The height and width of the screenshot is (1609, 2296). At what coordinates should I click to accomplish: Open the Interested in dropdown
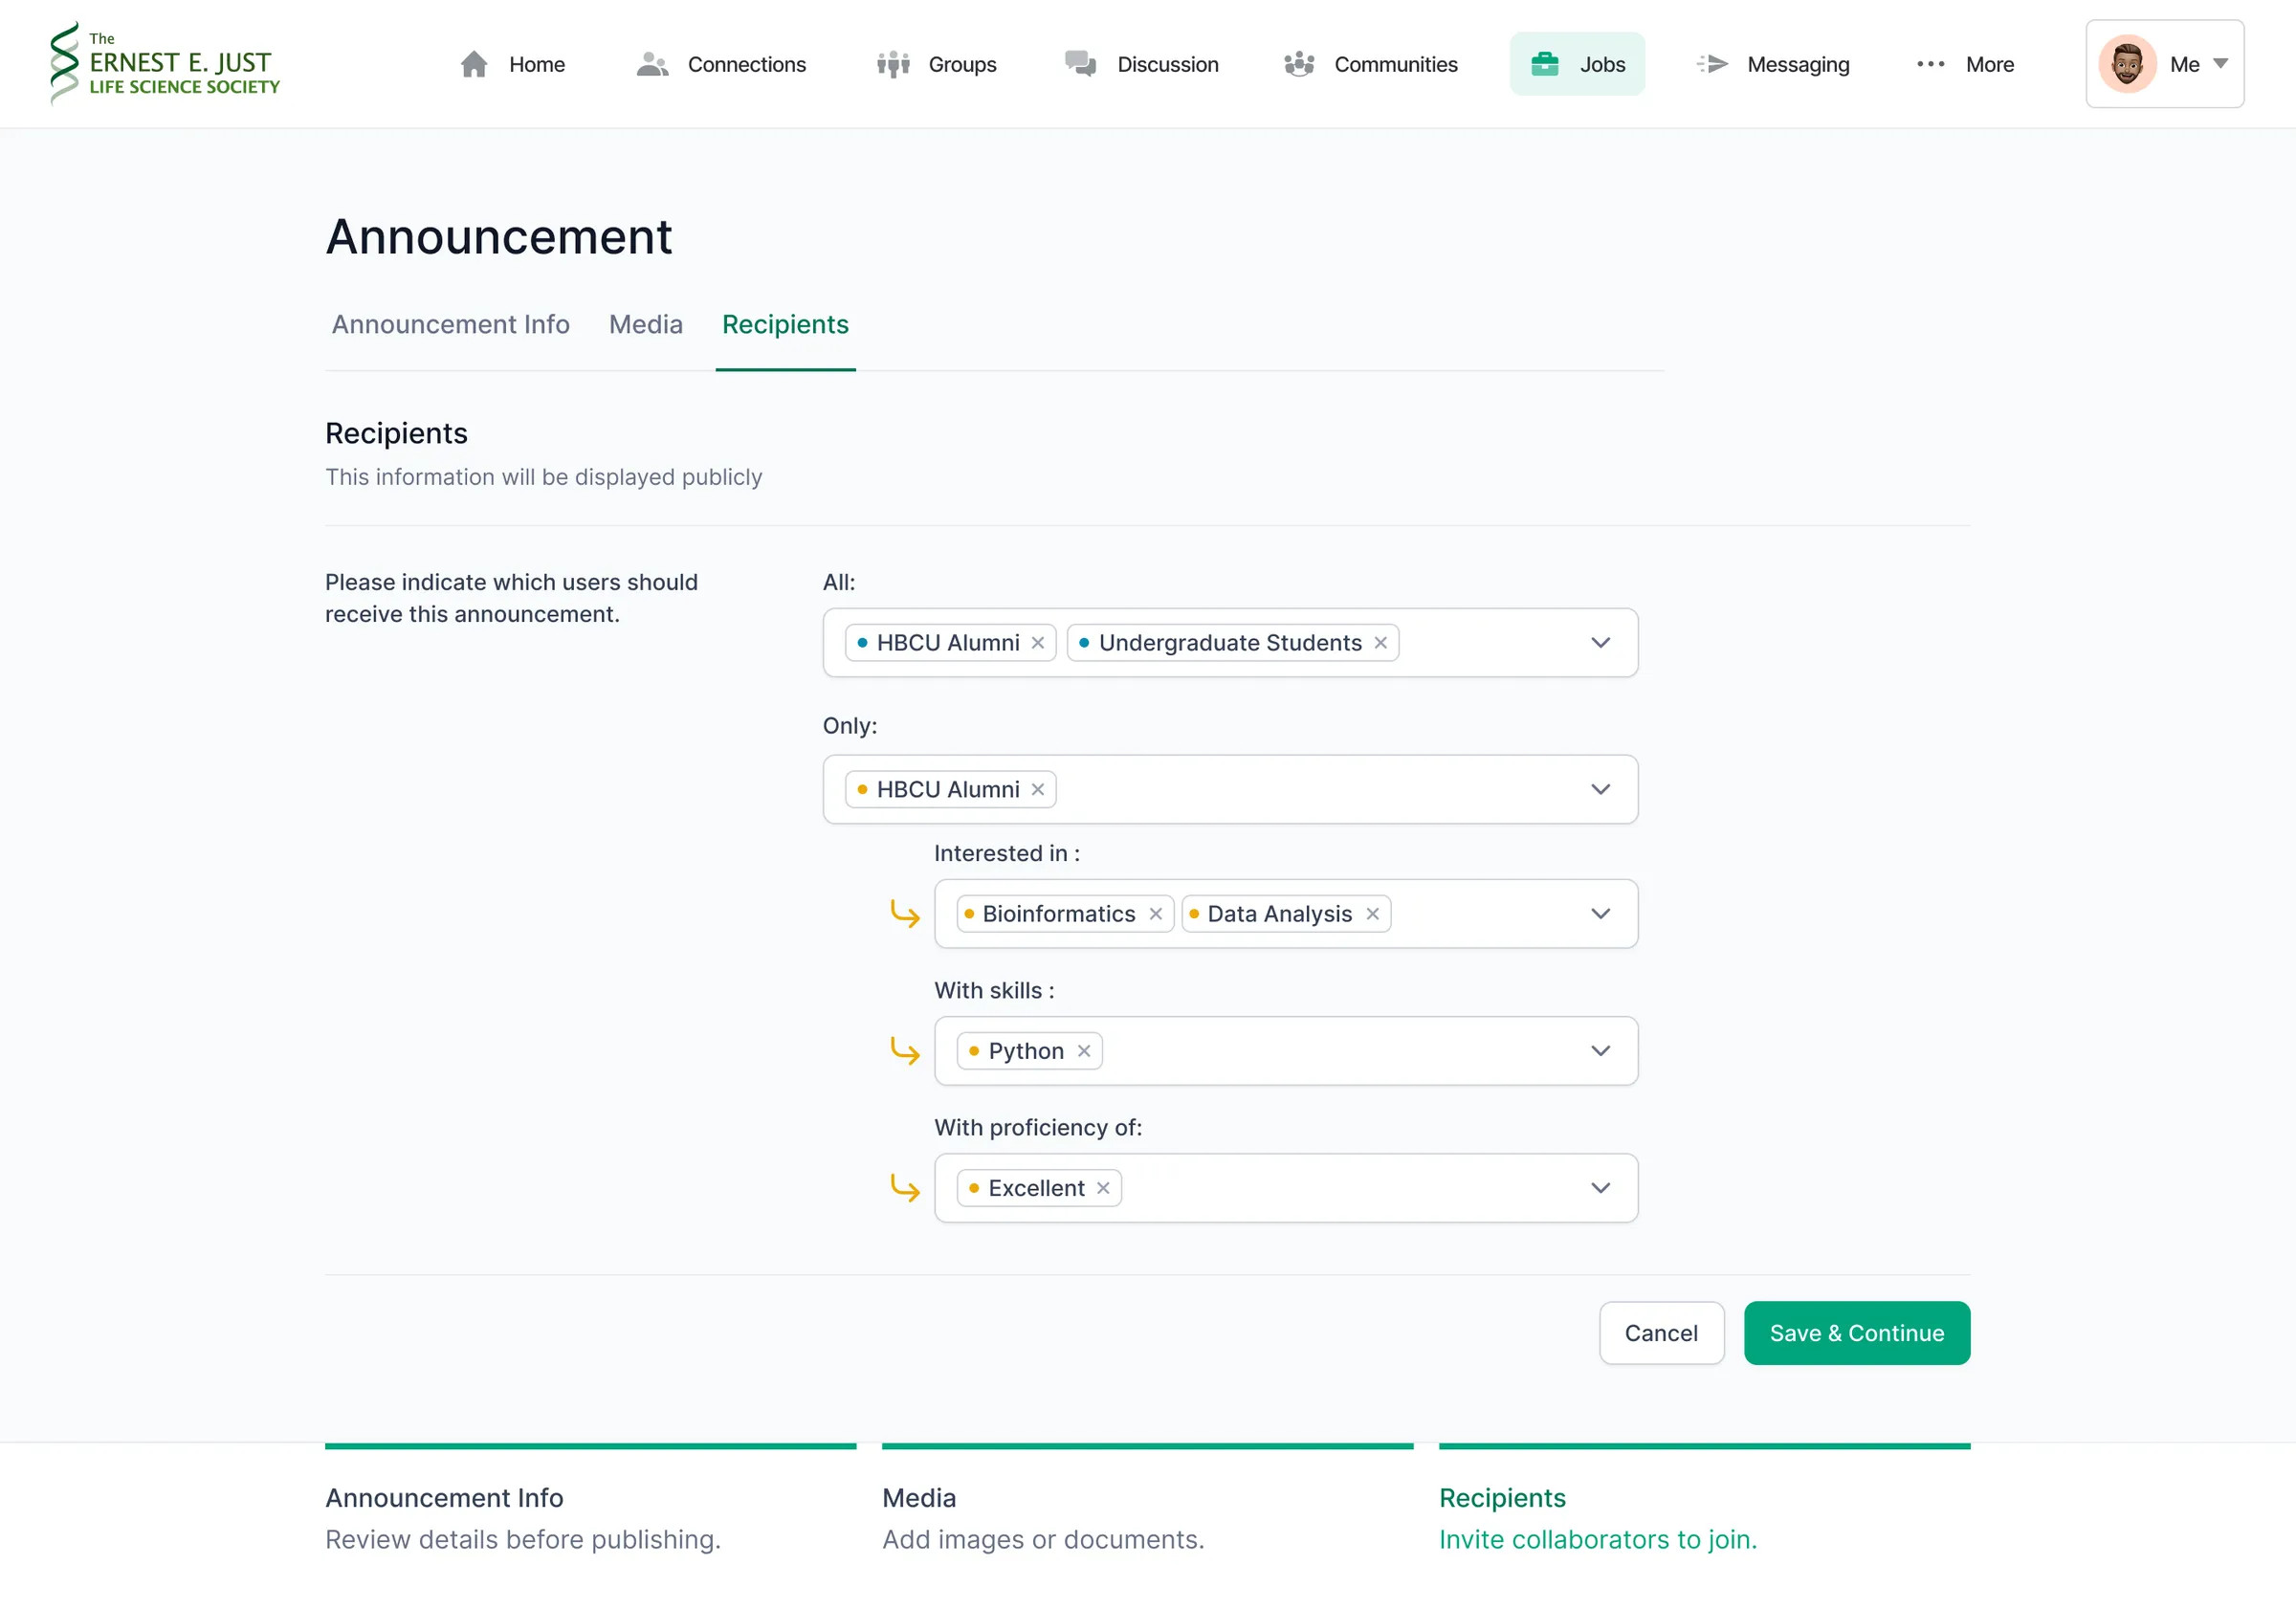tap(1600, 914)
